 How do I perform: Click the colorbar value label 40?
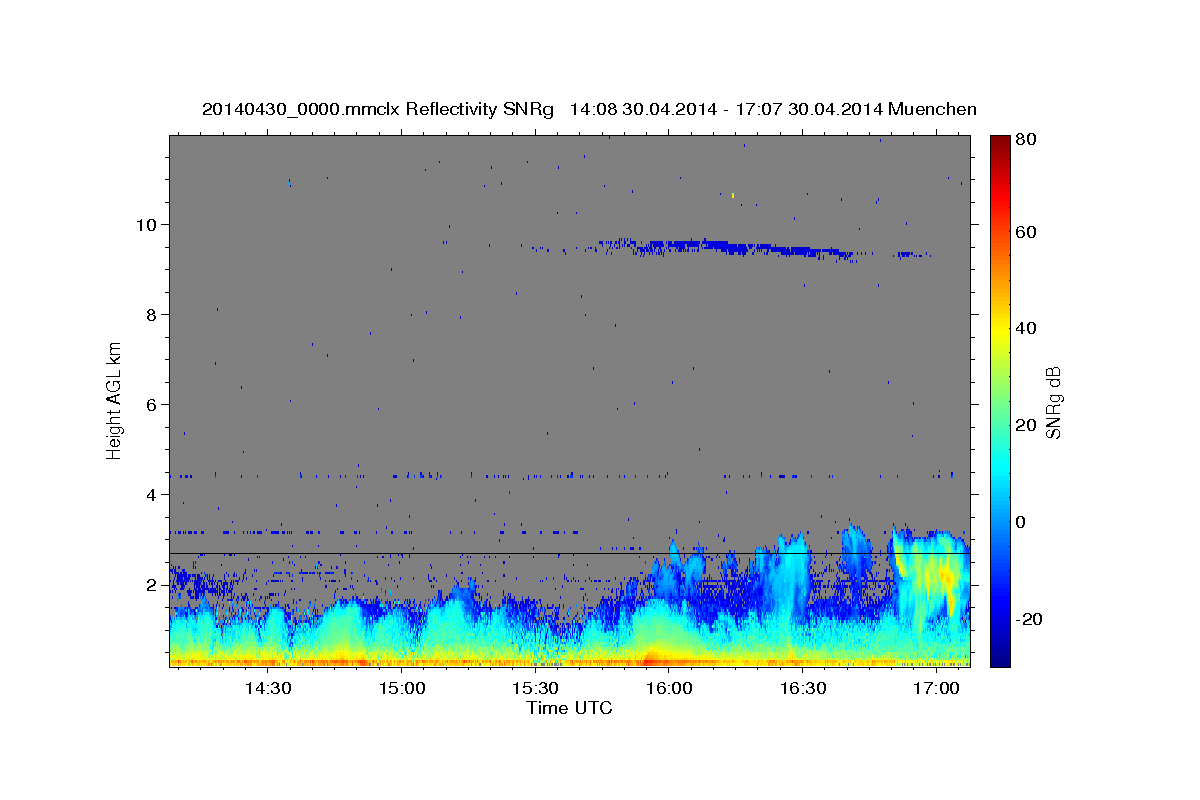point(1025,328)
